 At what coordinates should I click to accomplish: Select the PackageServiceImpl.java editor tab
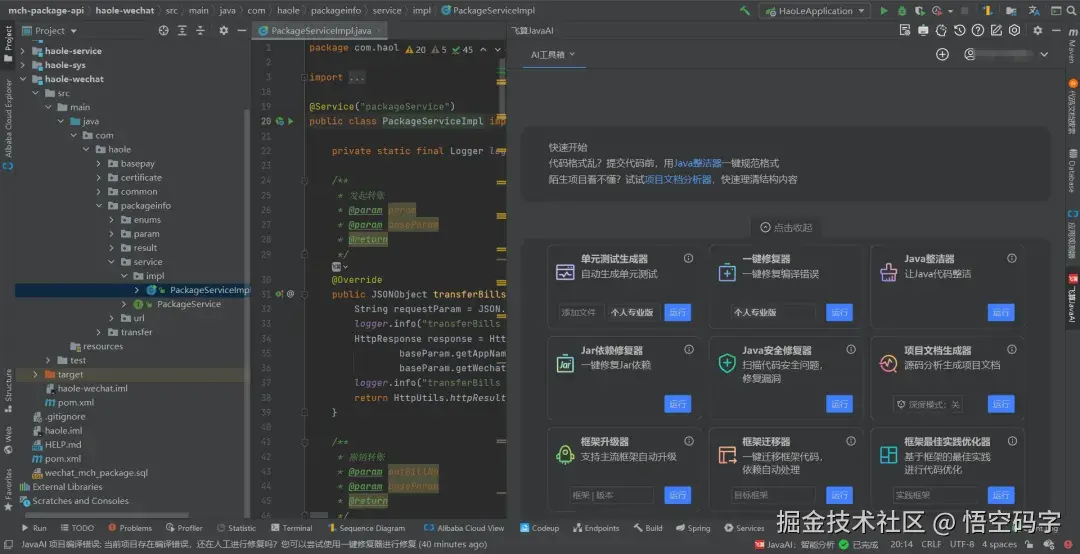point(314,31)
